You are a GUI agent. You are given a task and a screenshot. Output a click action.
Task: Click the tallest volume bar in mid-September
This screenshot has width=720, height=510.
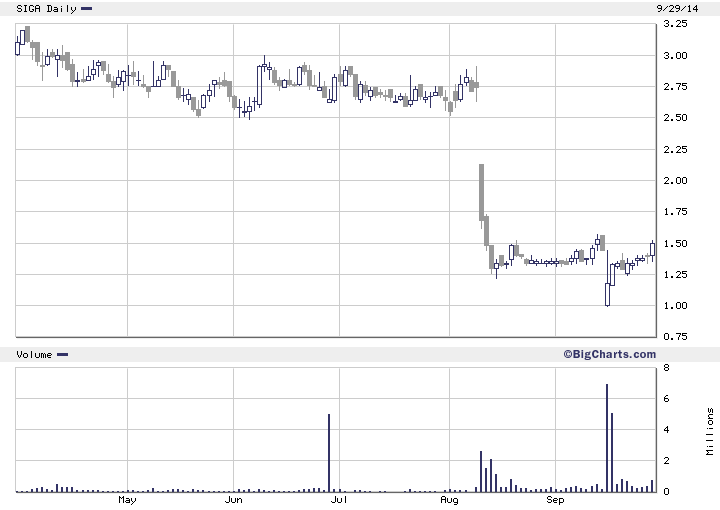[x=607, y=438]
